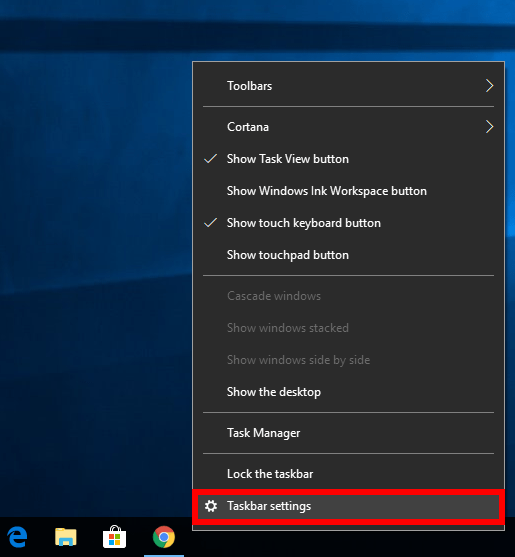The image size is (515, 557).
Task: Open the Toolbars menu entry
Action: (348, 86)
